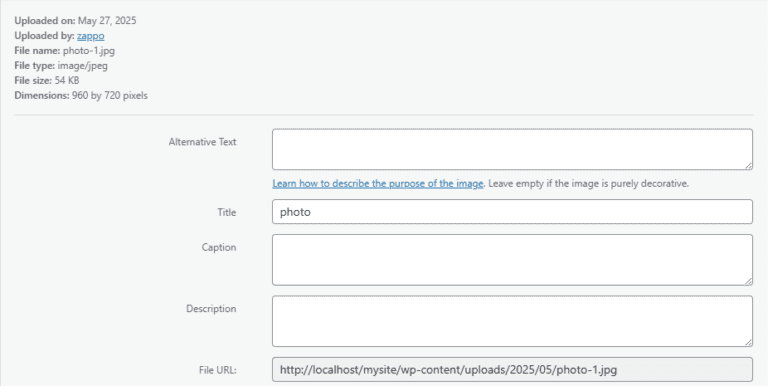Select the 'Uploaded on: May 27, 2025' text
Screen dimensions: 768x386
(75, 21)
